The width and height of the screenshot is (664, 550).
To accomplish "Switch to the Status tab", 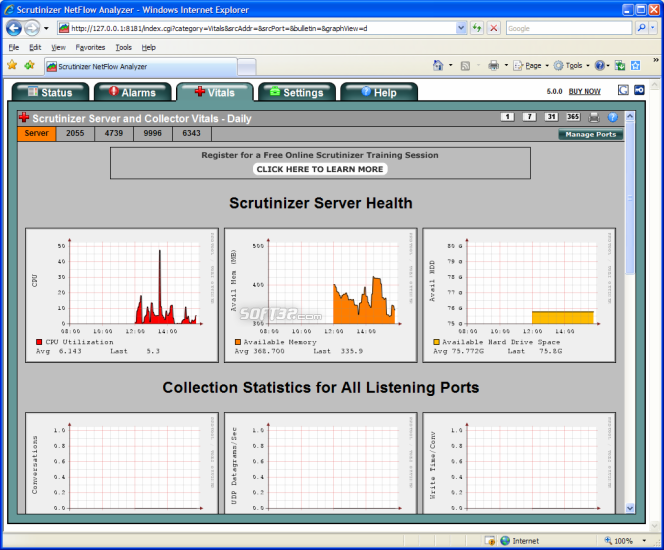I will click(50, 92).
